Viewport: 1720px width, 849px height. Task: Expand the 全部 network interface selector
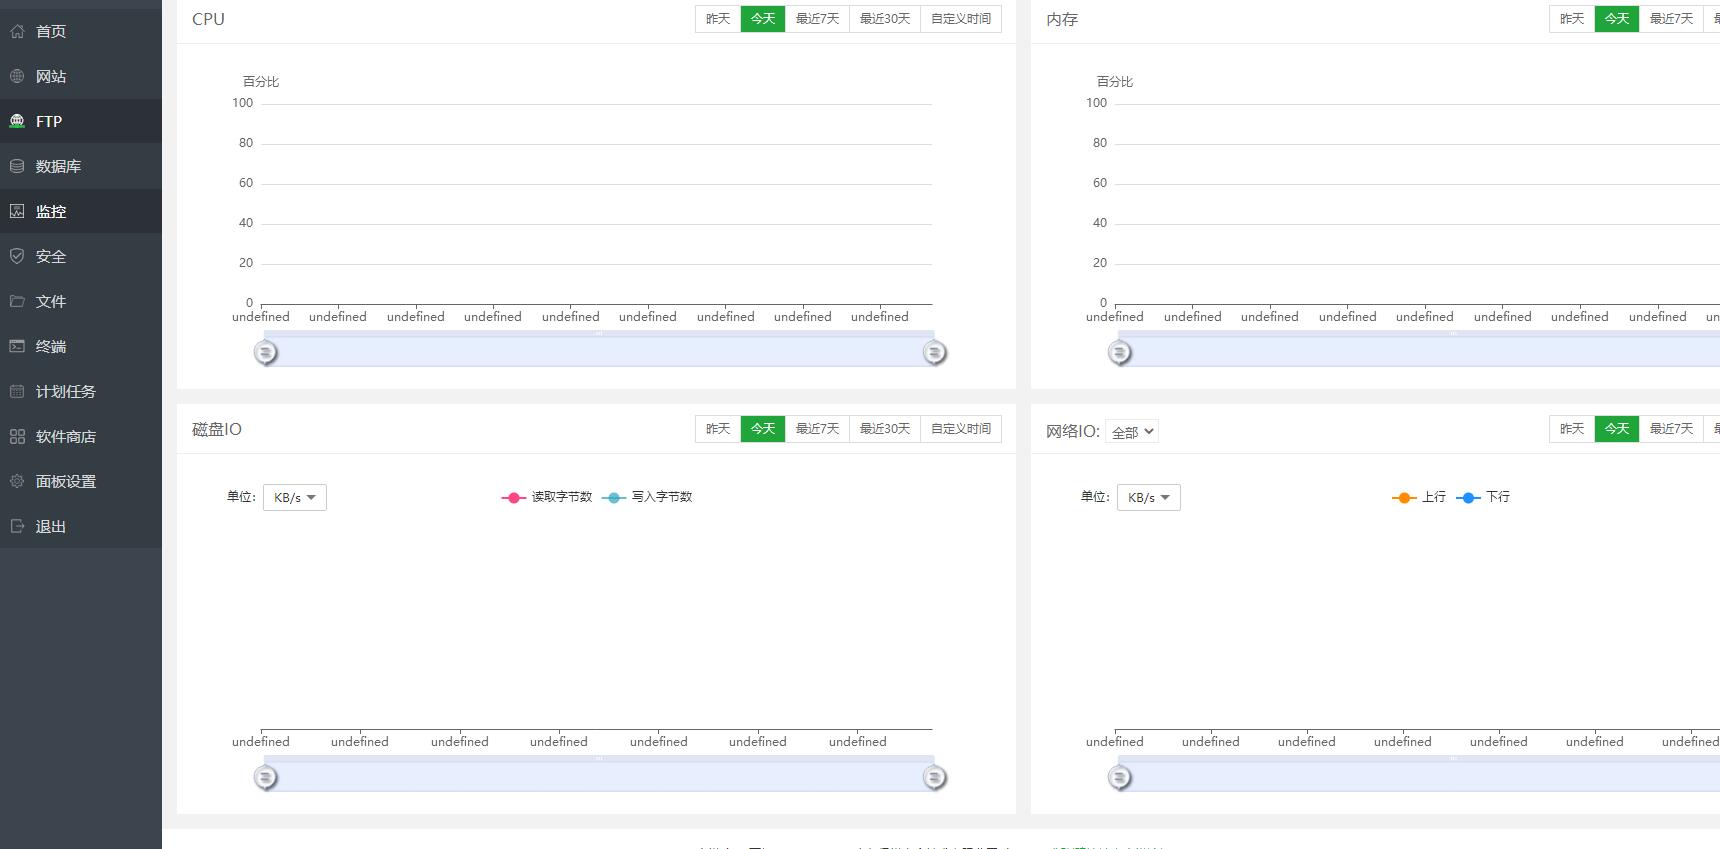pos(1132,432)
